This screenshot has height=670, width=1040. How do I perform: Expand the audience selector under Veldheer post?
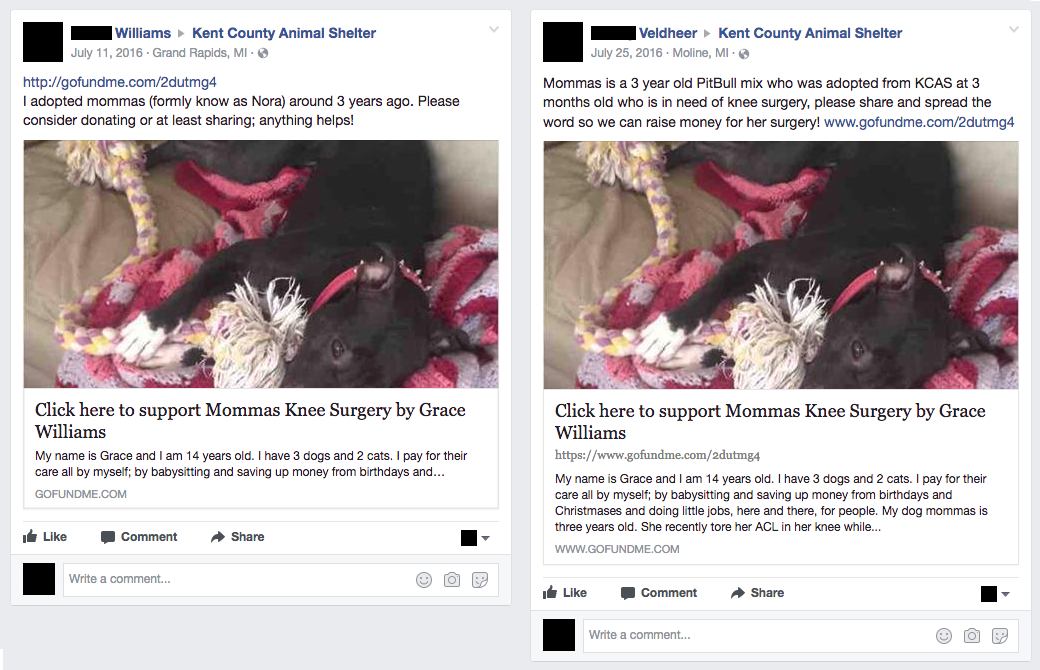point(996,594)
